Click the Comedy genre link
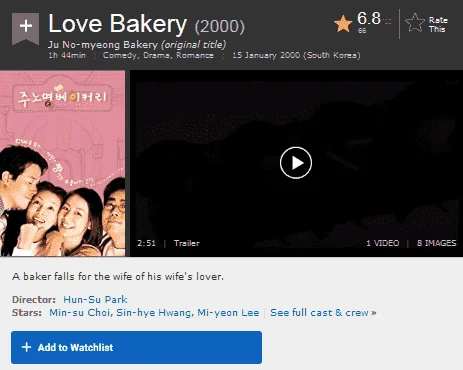Image resolution: width=463 pixels, height=370 pixels. pos(119,55)
